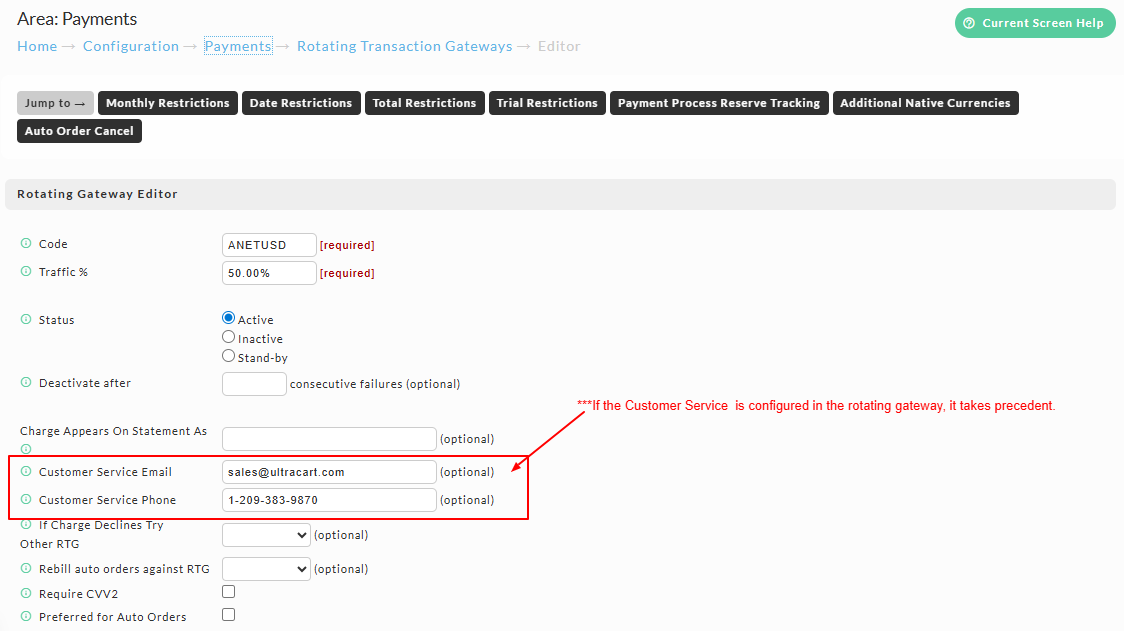Jump to Date Restrictions section
This screenshot has height=631, width=1124.
pyautogui.click(x=301, y=103)
